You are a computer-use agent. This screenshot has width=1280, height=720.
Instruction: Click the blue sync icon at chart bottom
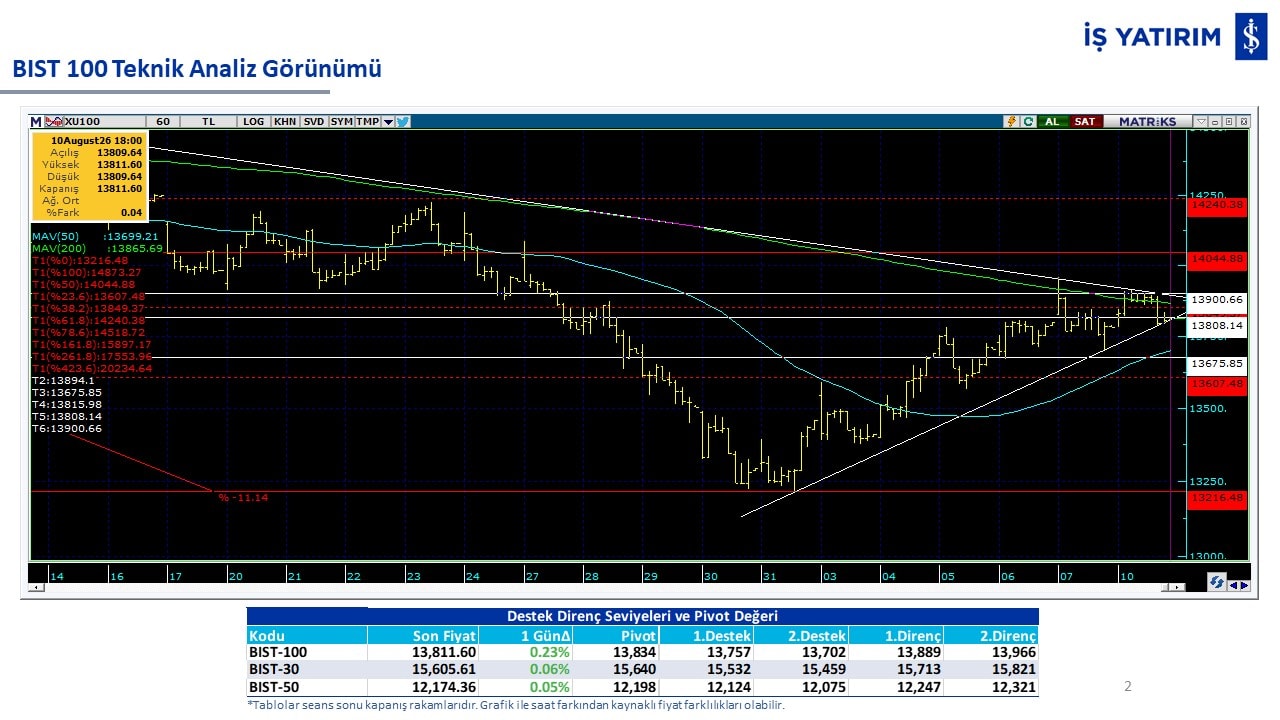pyautogui.click(x=1216, y=582)
